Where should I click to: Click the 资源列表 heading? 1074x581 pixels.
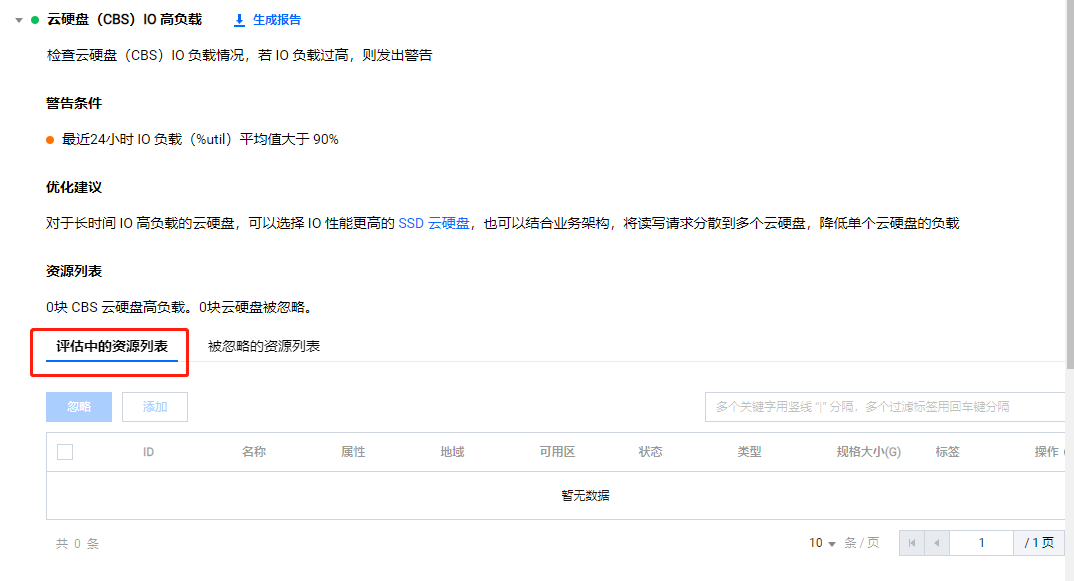pyautogui.click(x=74, y=271)
